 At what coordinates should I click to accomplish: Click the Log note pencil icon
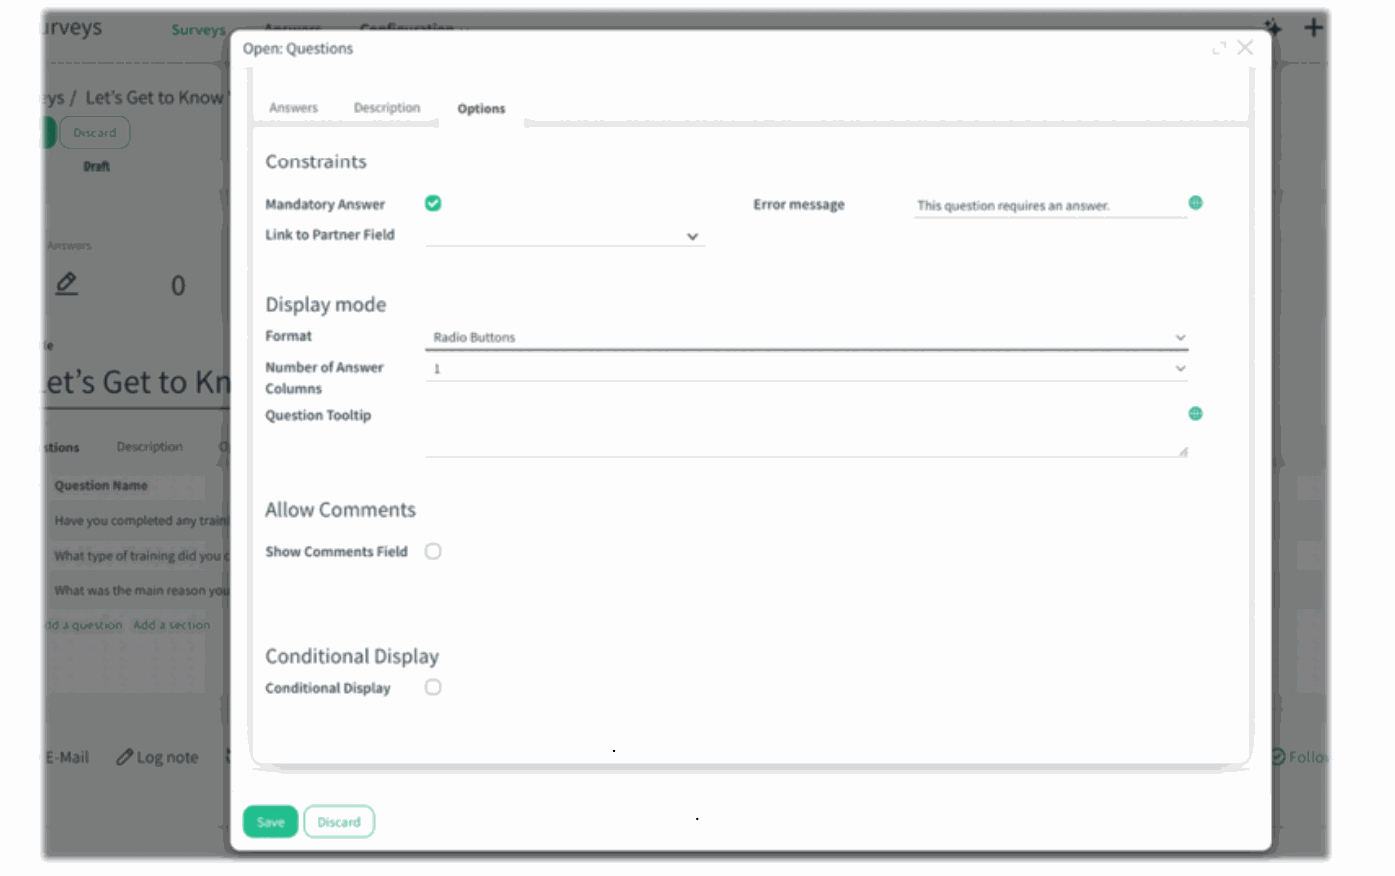click(x=125, y=757)
